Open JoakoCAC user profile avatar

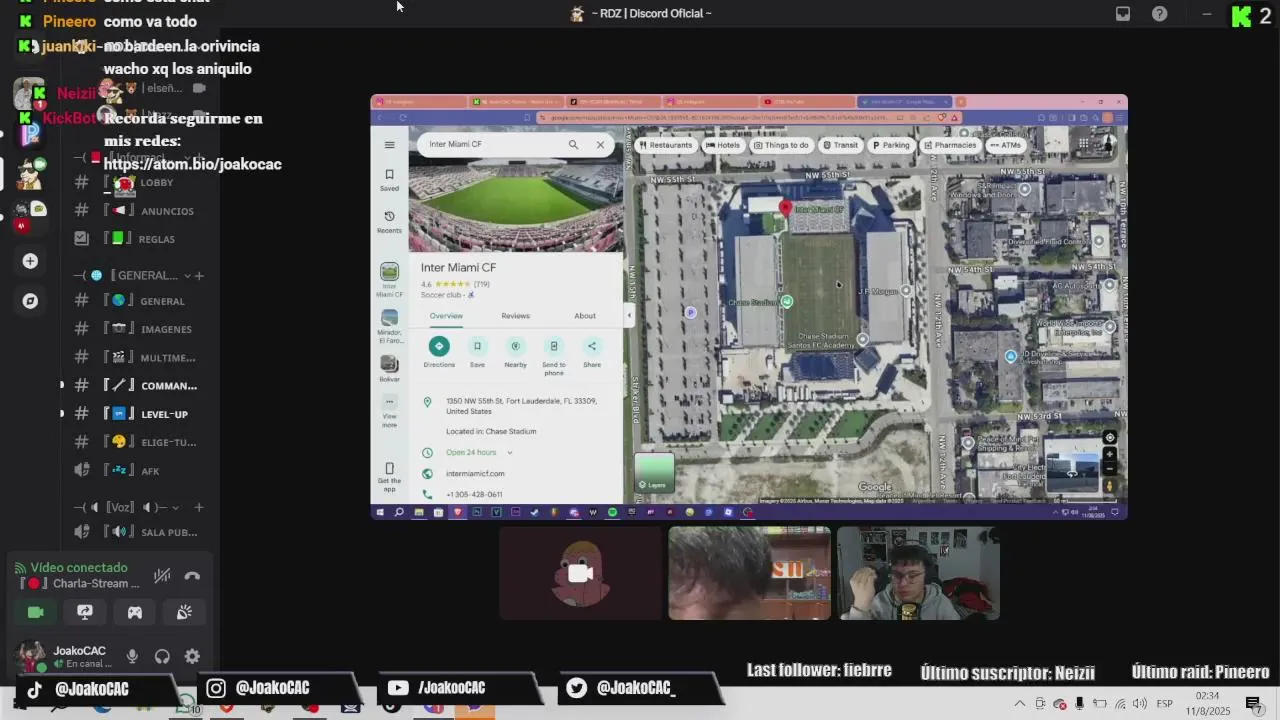coord(31,657)
